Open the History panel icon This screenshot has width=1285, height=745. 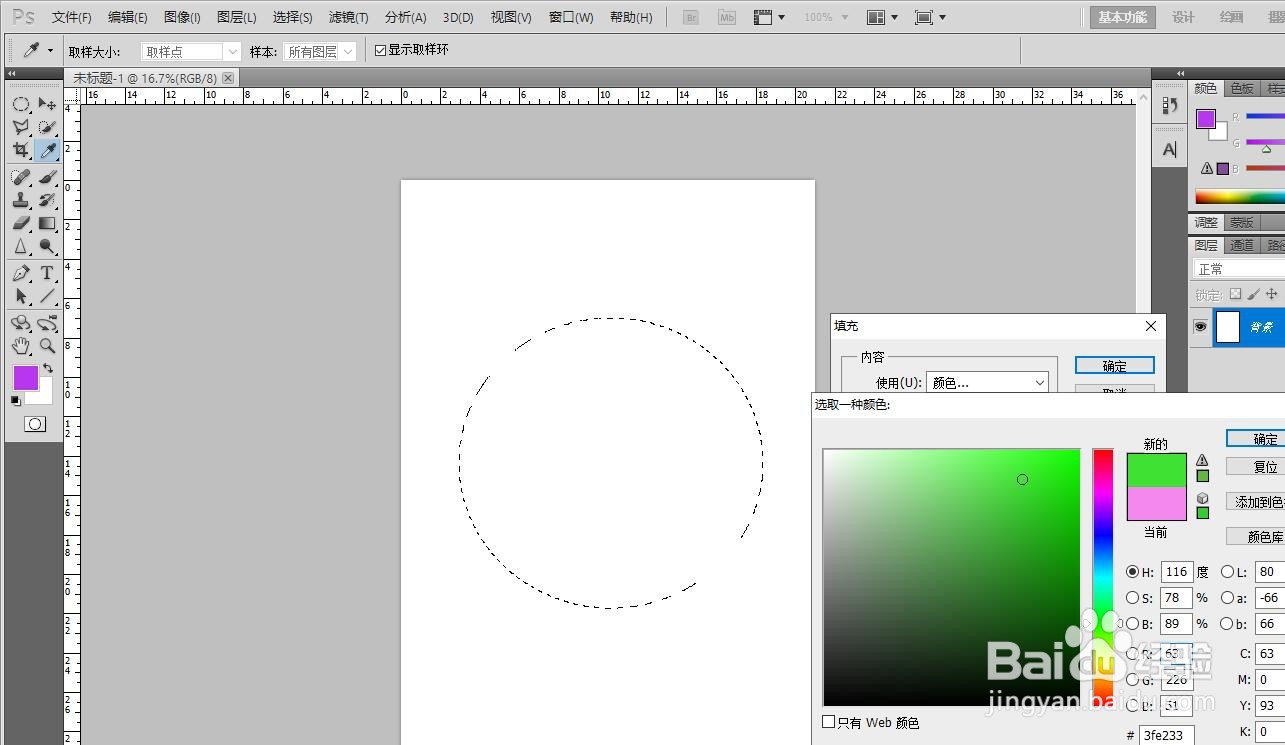point(1169,105)
